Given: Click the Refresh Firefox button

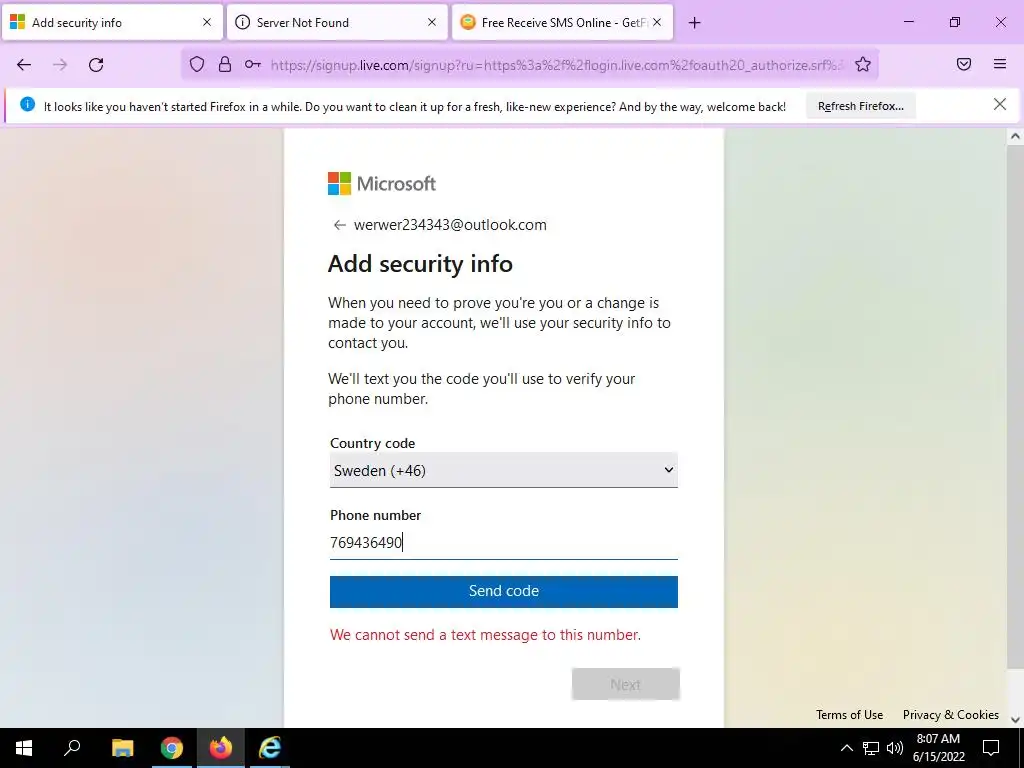Looking at the screenshot, I should pos(861,106).
